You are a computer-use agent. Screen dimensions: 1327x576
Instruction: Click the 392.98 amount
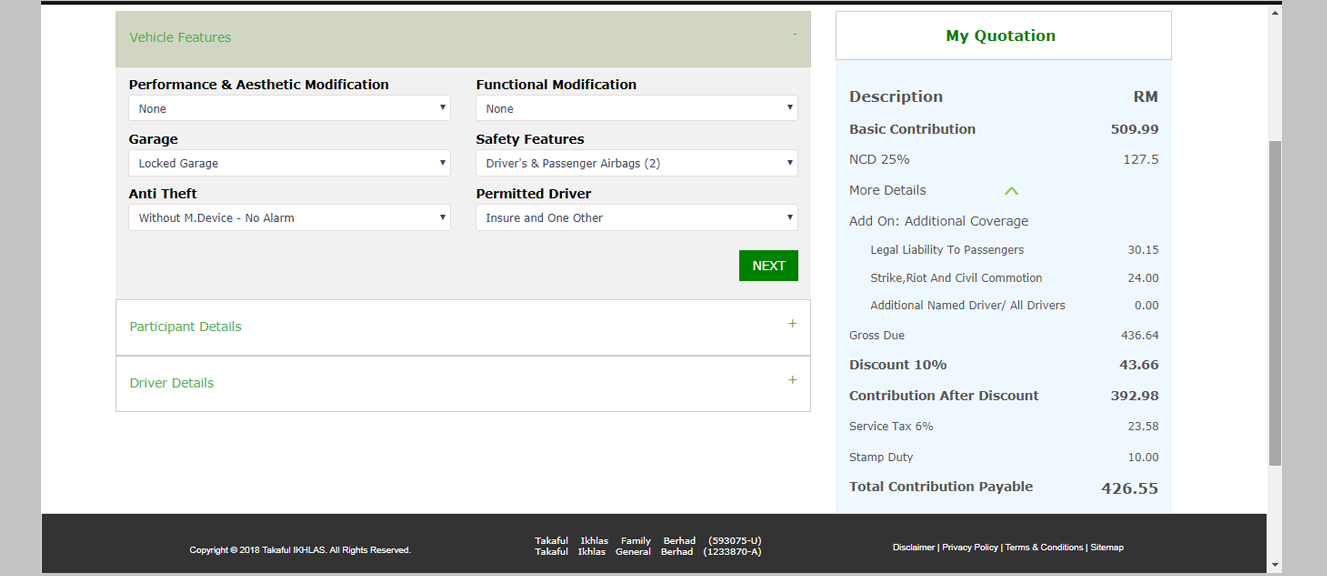[1134, 396]
